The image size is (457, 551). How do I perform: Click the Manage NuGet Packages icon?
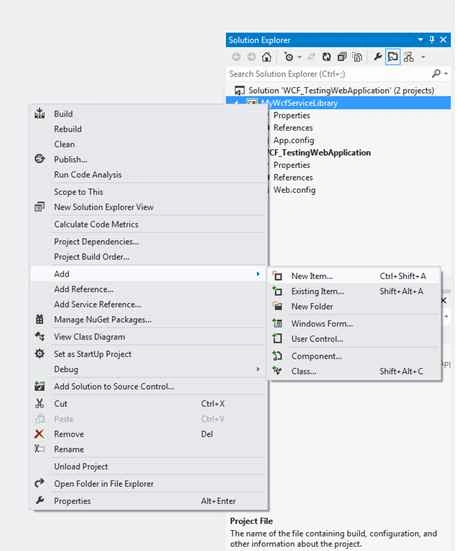[40, 319]
